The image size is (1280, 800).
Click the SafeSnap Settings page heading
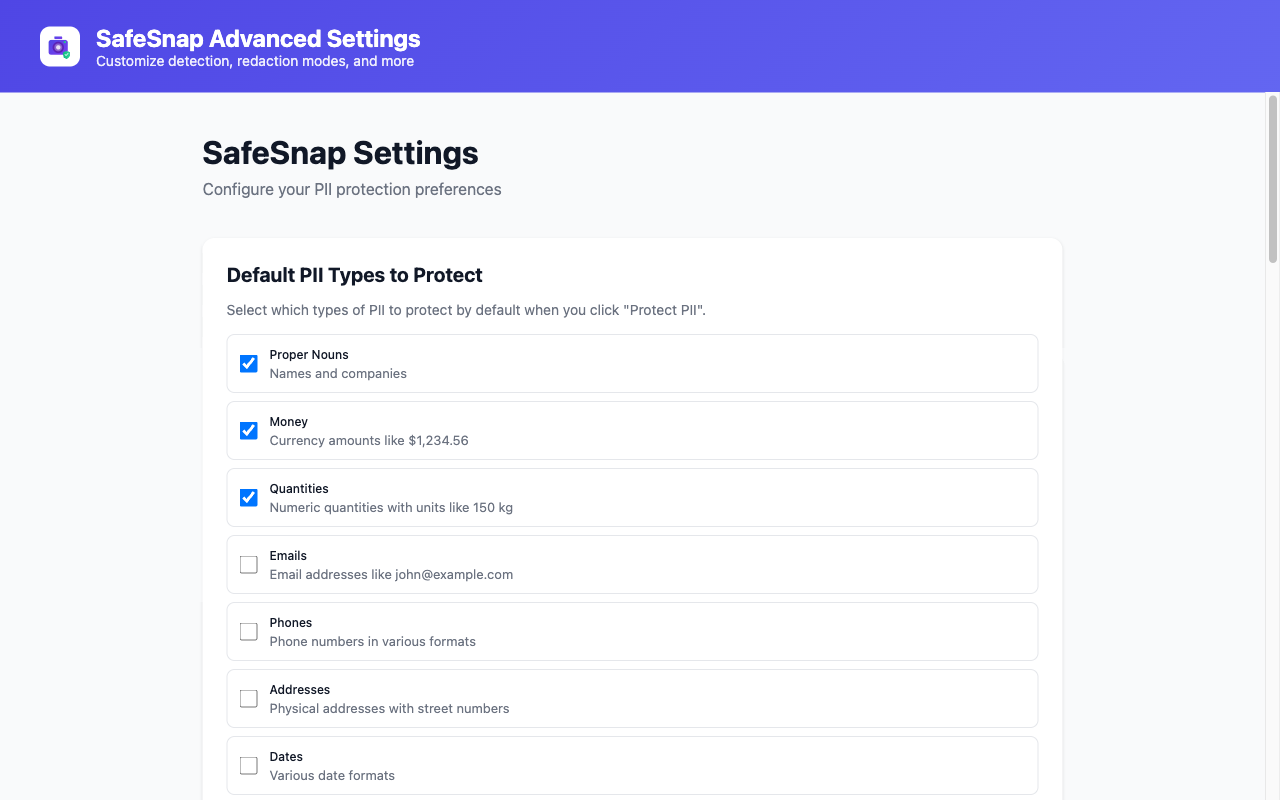(x=340, y=153)
